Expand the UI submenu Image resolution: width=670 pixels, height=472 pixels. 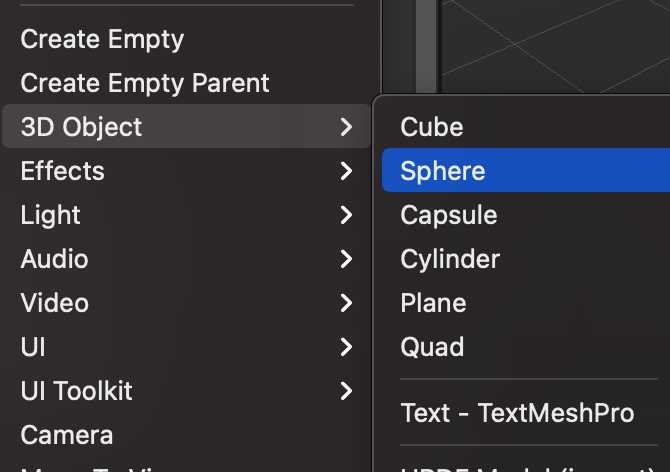33,347
